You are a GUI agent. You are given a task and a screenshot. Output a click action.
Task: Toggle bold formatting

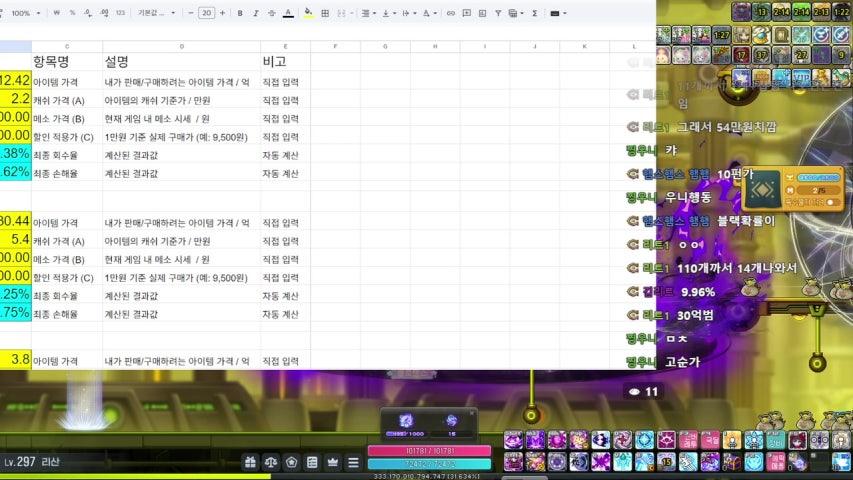(x=240, y=13)
